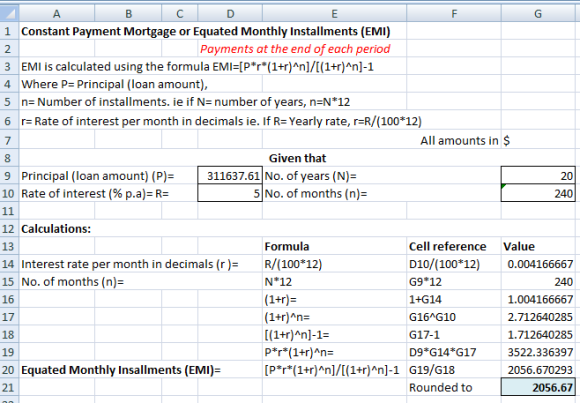Click number of years cell 20
This screenshot has width=580, height=403.
click(x=538, y=175)
